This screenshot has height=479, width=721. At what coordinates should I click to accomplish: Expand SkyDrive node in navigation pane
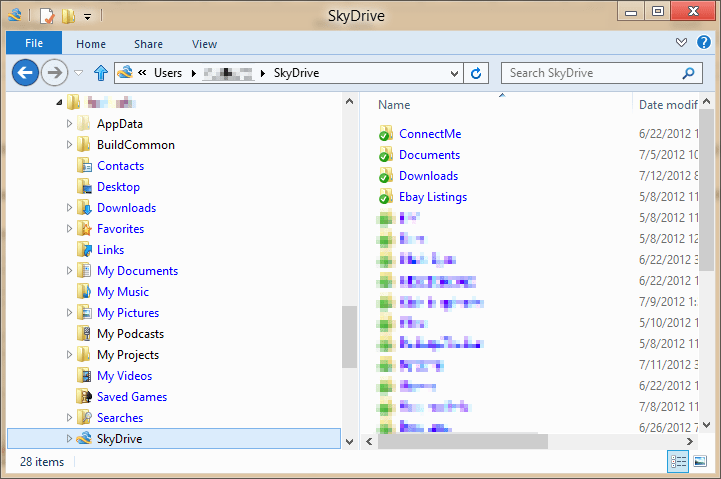click(69, 439)
